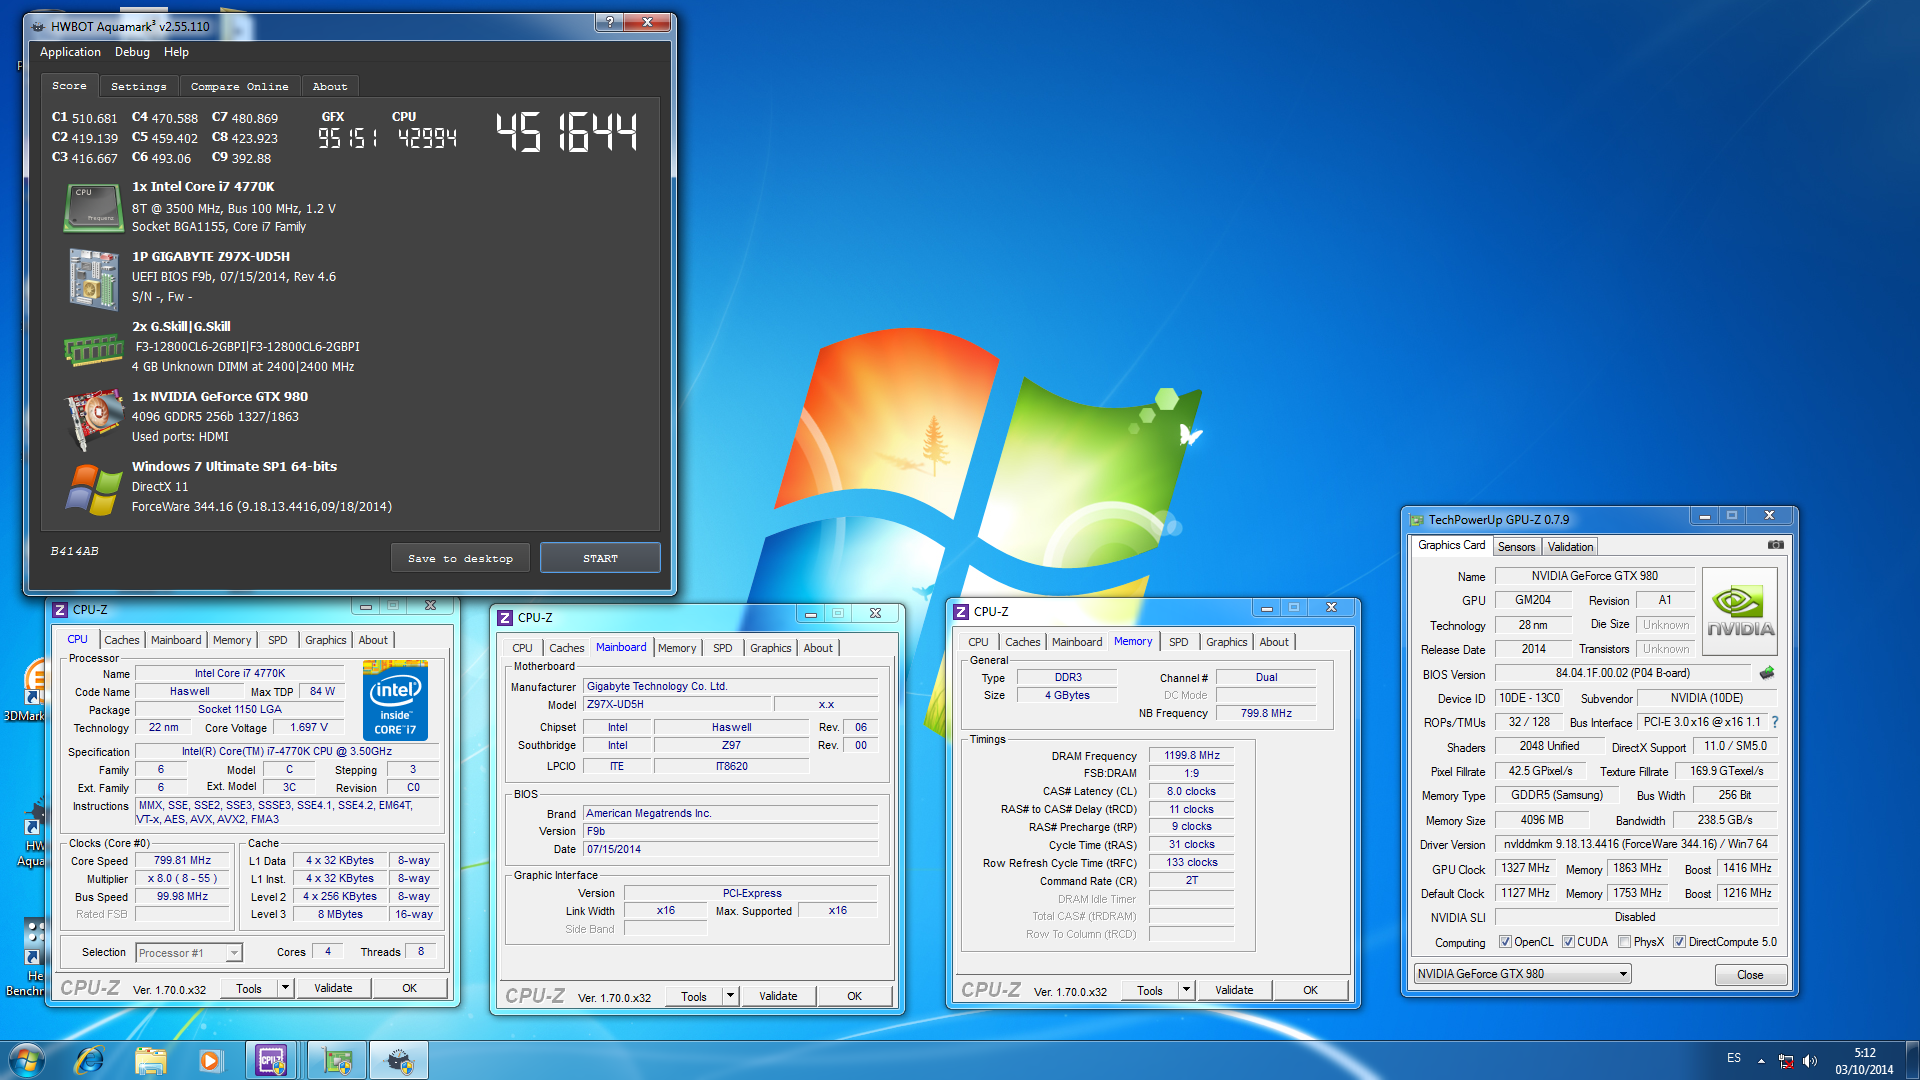This screenshot has width=1920, height=1080.
Task: Click the Z icon of the Mainboard CPU-Z window
Action: [505, 617]
